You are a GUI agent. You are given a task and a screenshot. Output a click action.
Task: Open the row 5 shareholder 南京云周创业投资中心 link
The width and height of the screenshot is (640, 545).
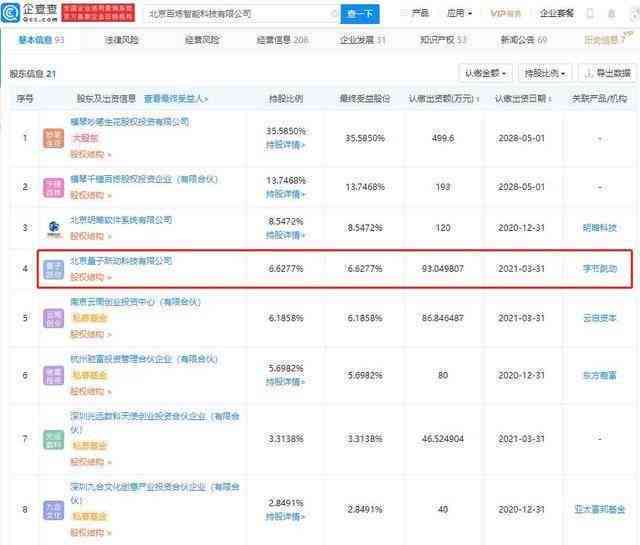coord(136,302)
